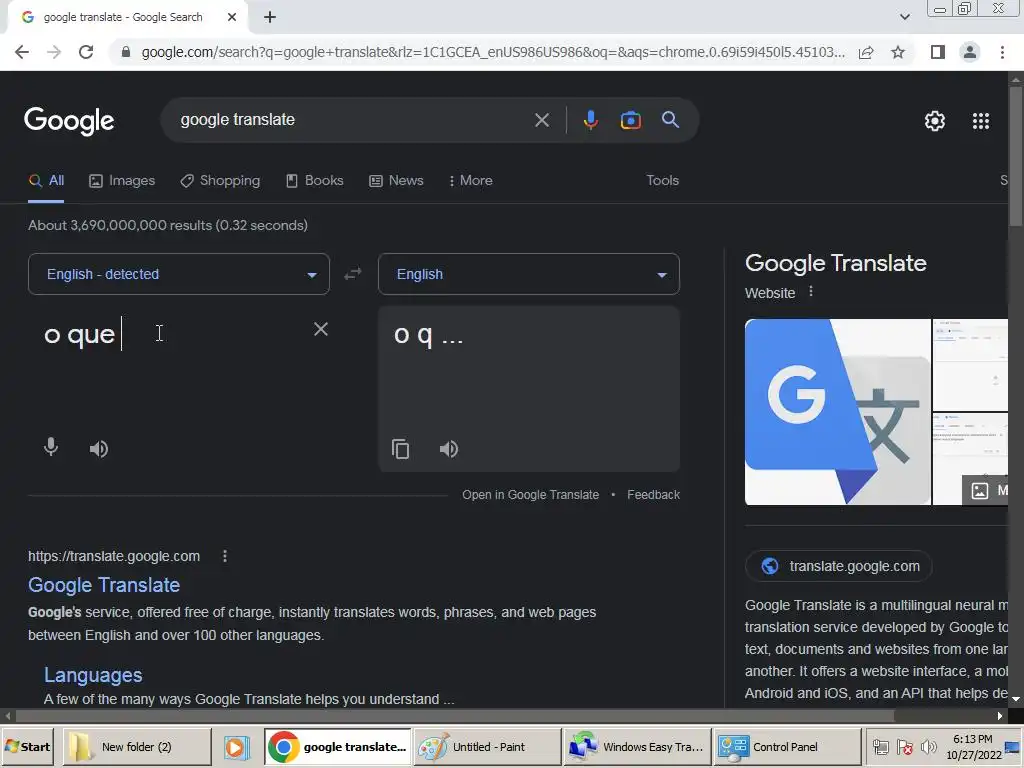Open source language dropdown English - detected
This screenshot has height=768, width=1024.
click(179, 274)
